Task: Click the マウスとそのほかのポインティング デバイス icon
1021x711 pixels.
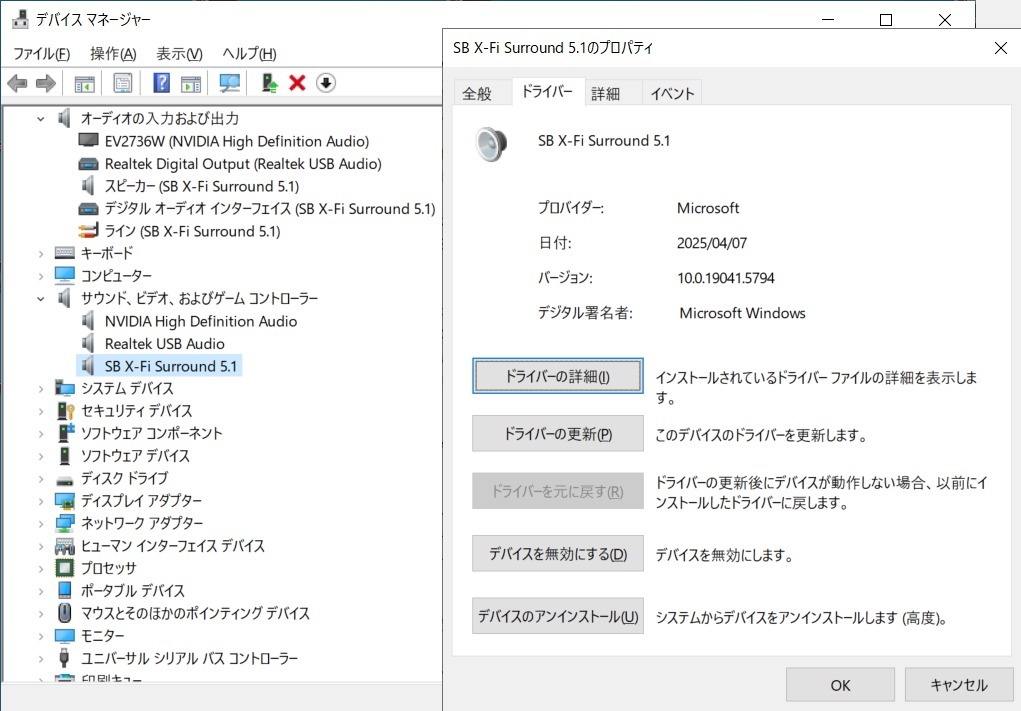Action: click(x=64, y=613)
